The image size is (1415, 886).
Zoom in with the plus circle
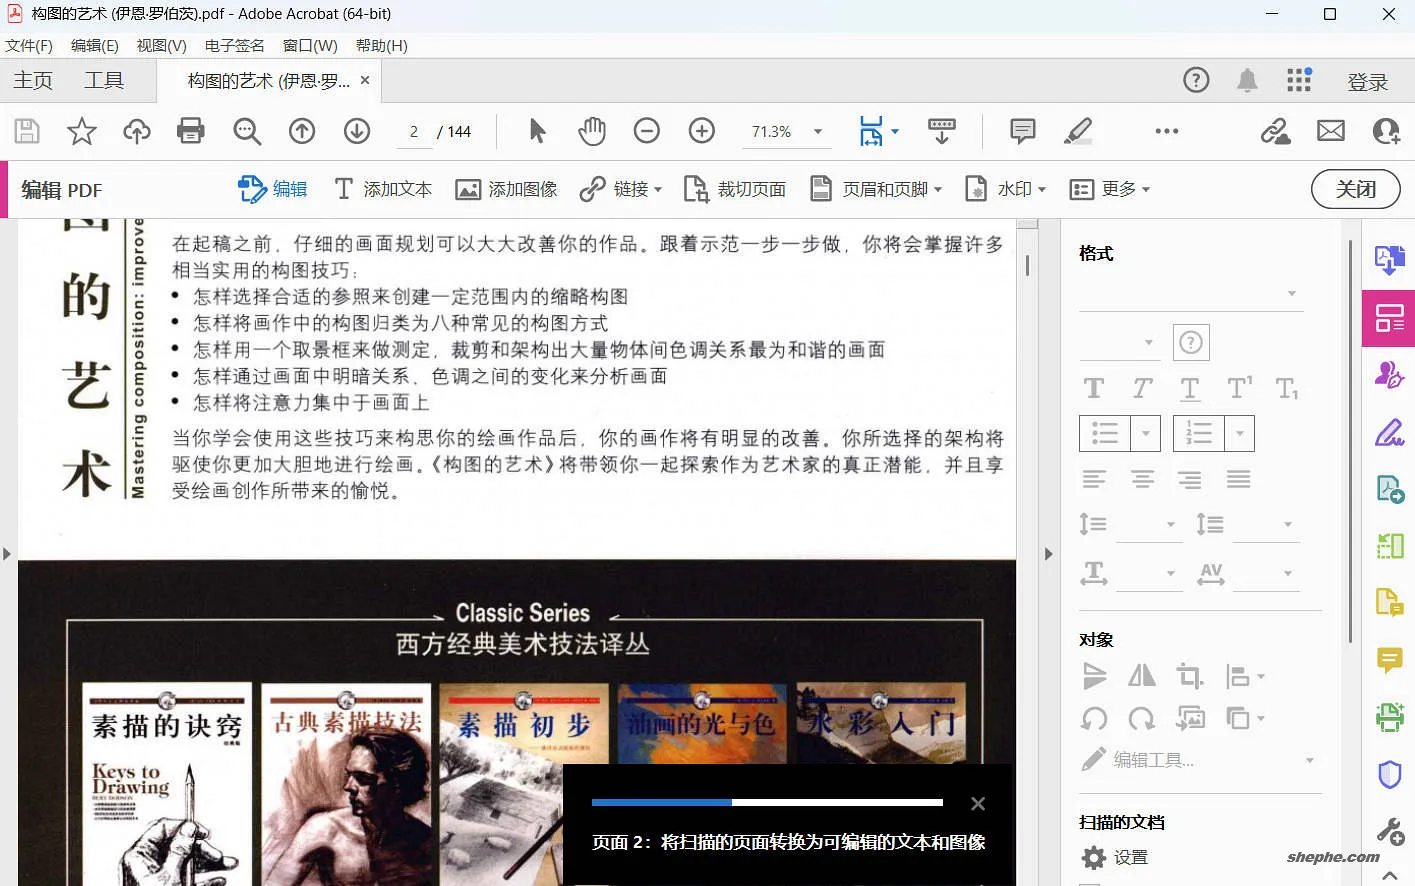[702, 131]
